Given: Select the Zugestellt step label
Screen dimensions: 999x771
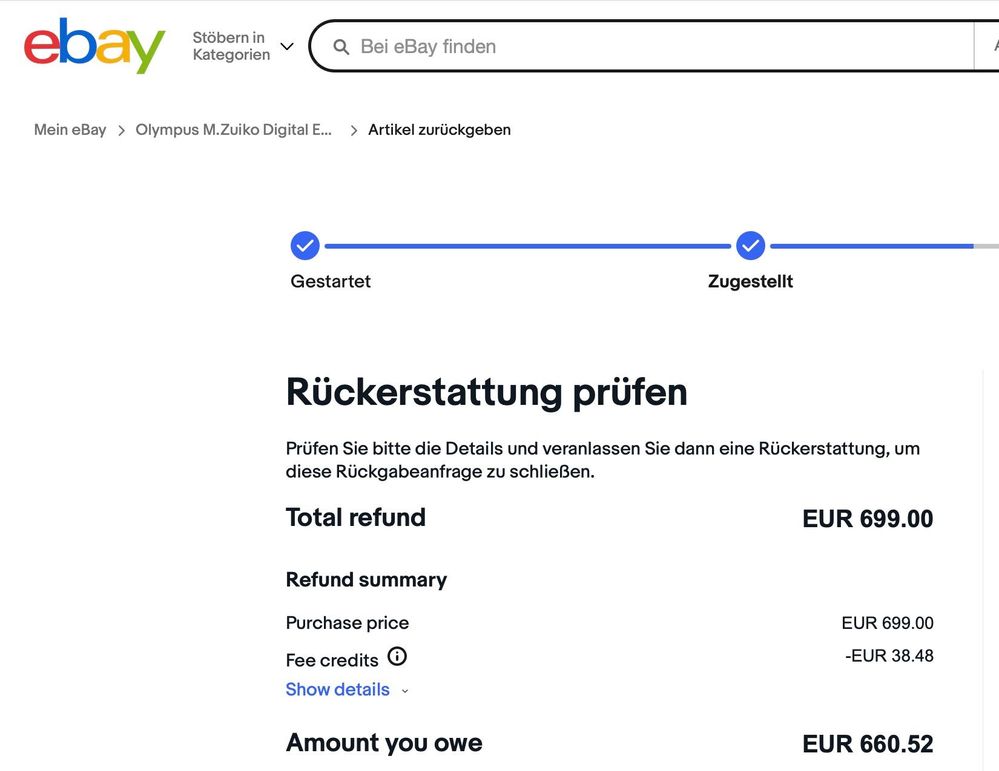Looking at the screenshot, I should [750, 282].
